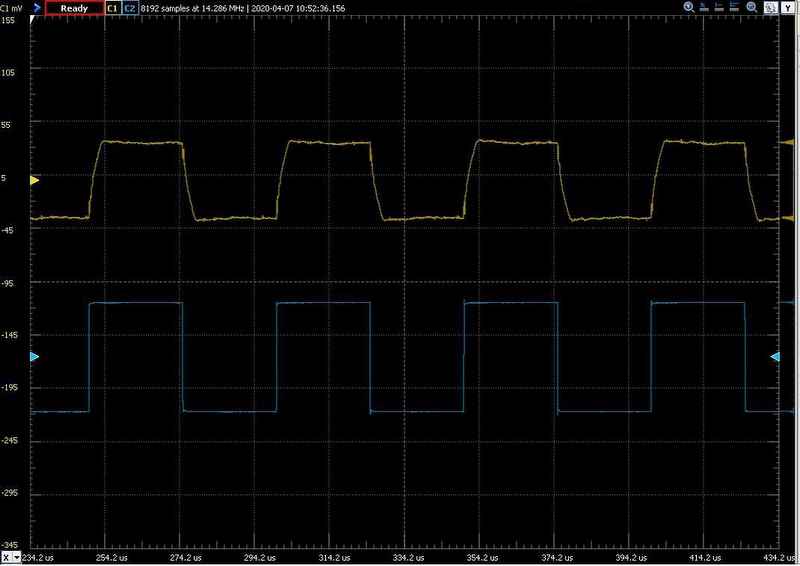Viewport: 800px width, 566px height.
Task: Click the first magnifier zoom icon
Action: coord(689,7)
